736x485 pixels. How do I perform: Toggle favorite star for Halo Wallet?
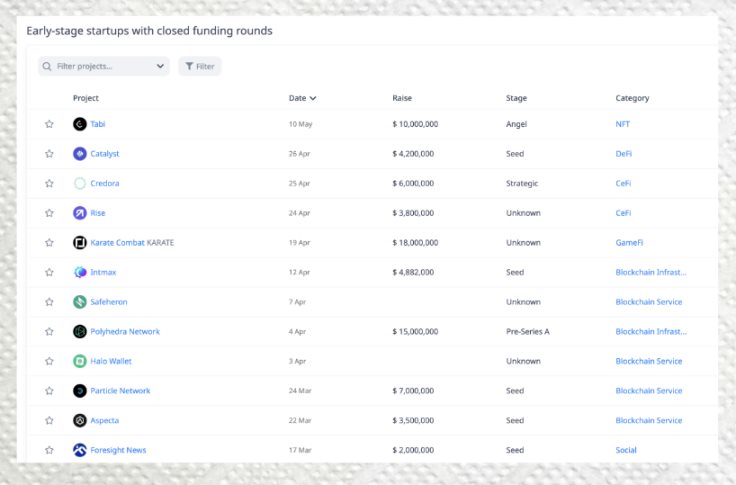[x=49, y=362]
